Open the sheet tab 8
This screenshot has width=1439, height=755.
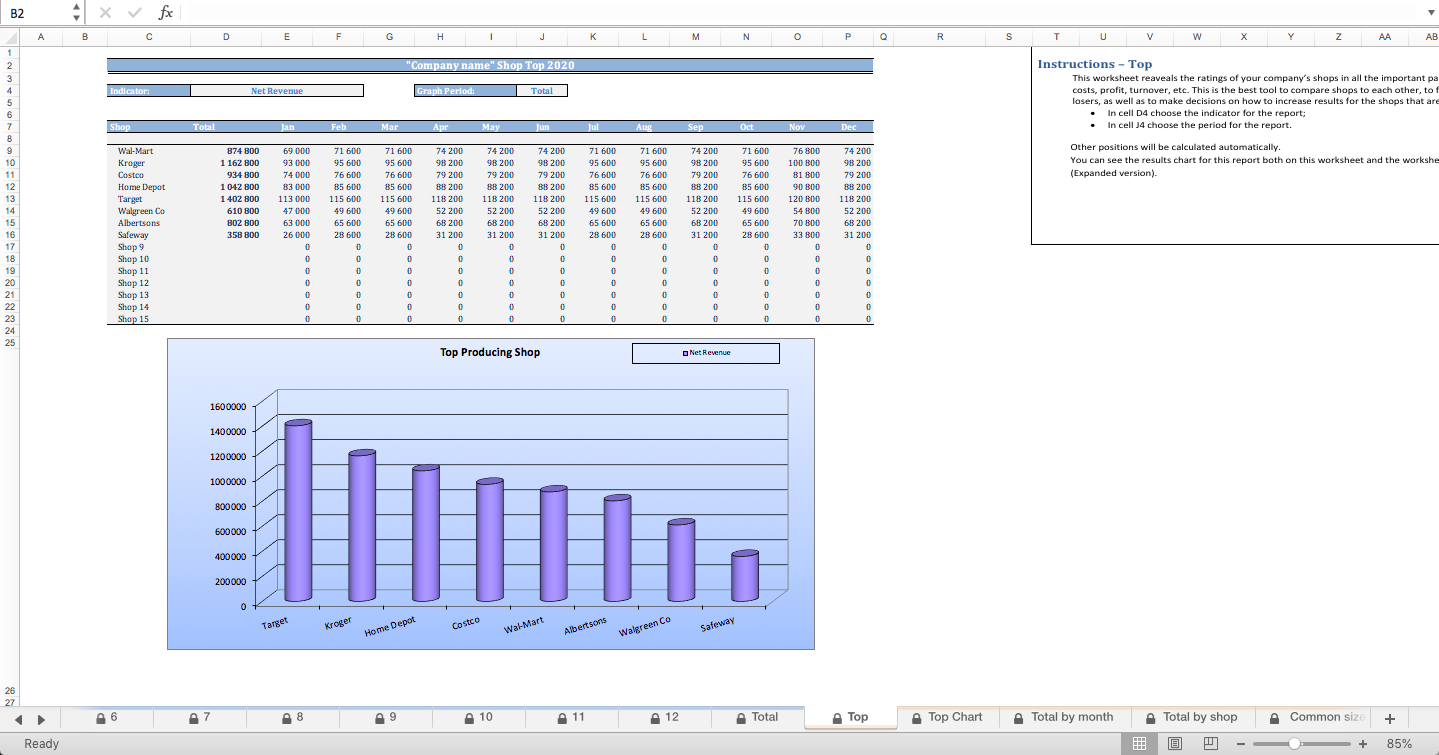(292, 717)
